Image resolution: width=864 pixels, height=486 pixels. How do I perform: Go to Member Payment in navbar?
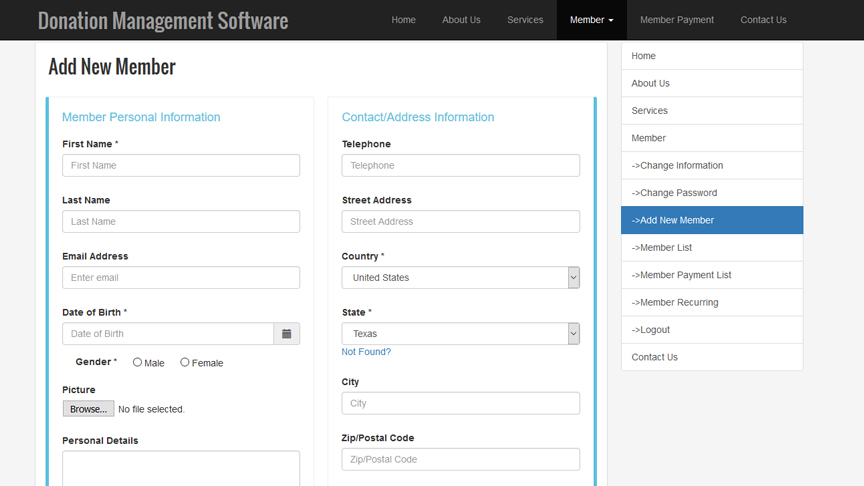tap(677, 20)
